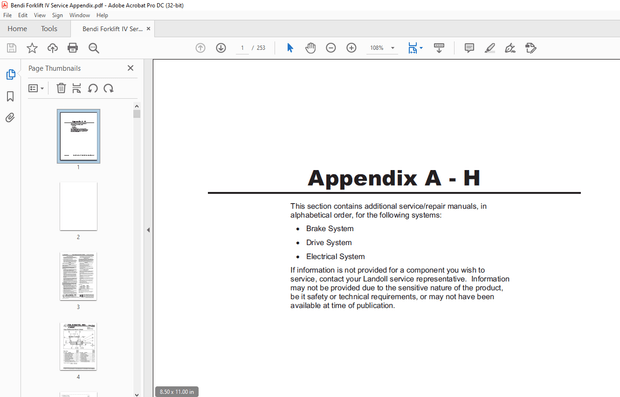
Task: Open the thumbnail options menu dropdown
Action: (36, 88)
